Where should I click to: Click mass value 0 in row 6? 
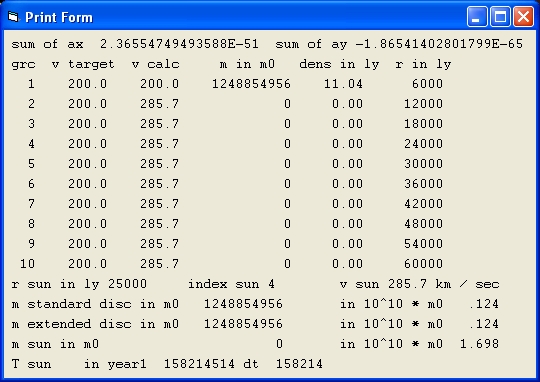coord(287,184)
